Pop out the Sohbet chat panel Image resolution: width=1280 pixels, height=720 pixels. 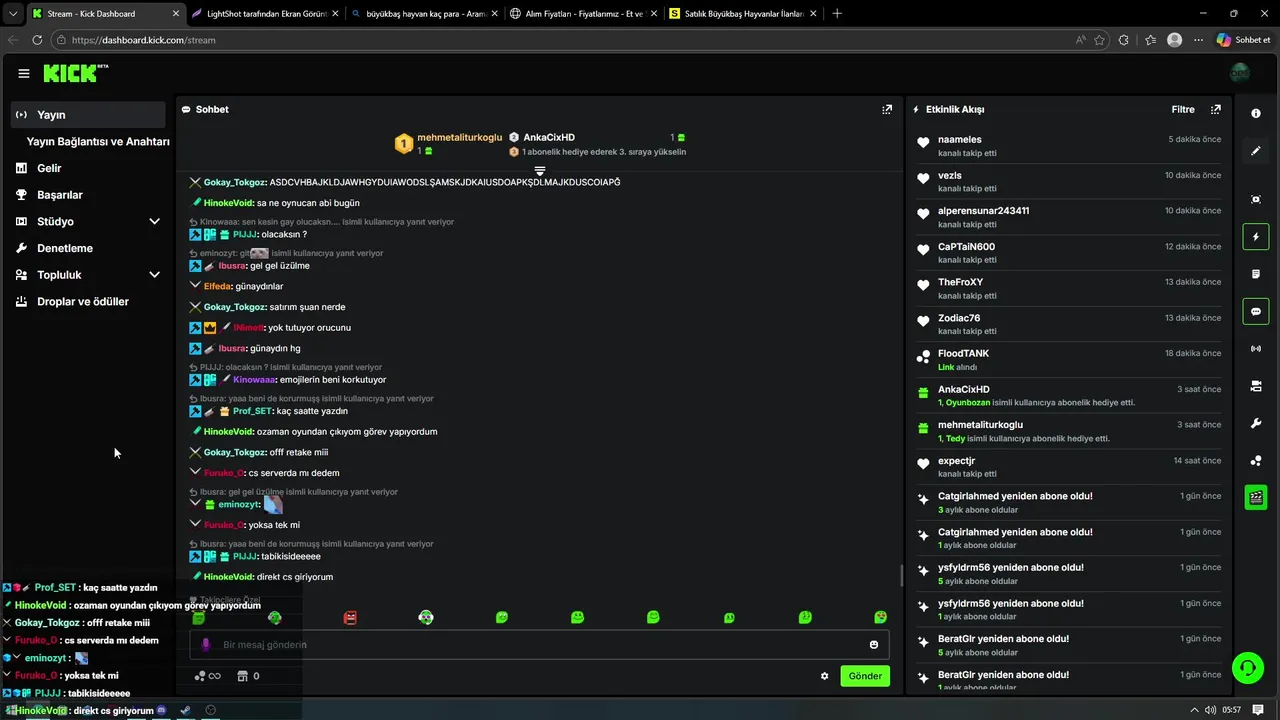tap(887, 109)
